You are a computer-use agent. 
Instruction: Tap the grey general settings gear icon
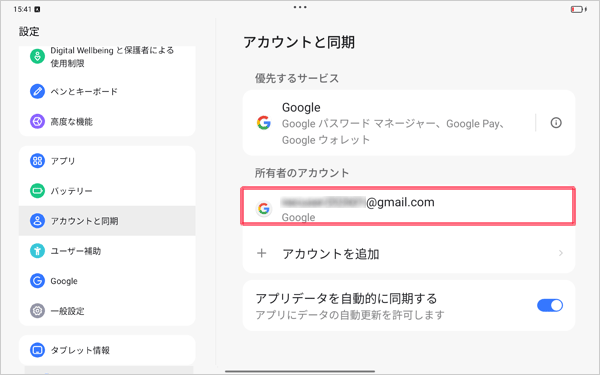[37, 311]
